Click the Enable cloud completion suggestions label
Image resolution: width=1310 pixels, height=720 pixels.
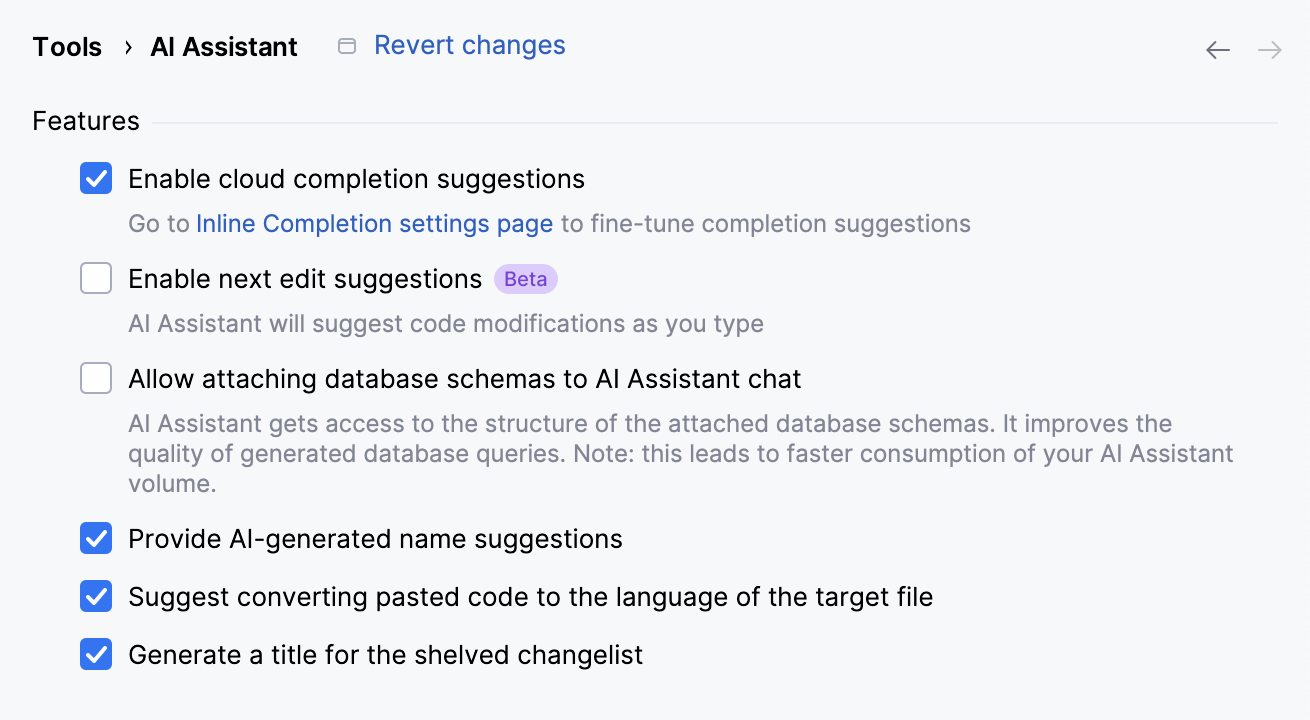click(x=356, y=178)
